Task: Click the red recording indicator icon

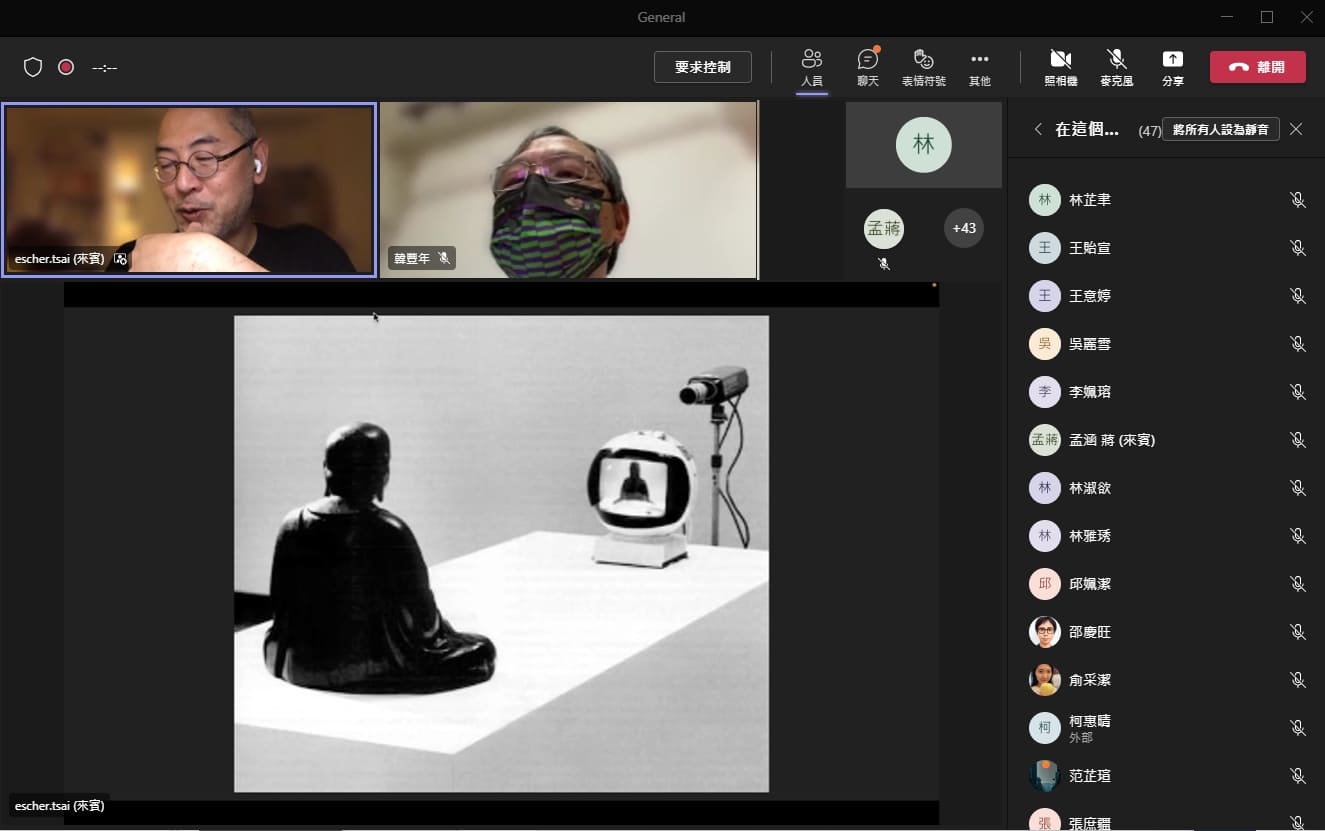Action: click(x=66, y=67)
